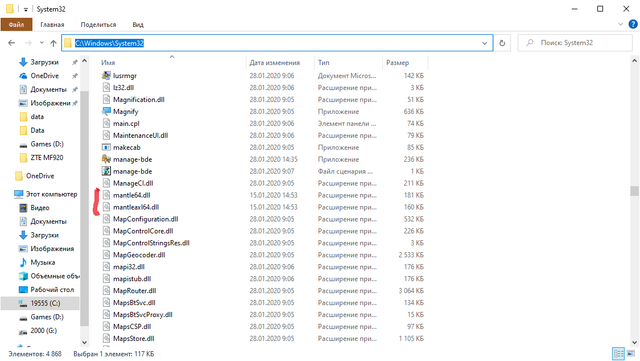Open Загрузки in quick access

tap(44, 62)
